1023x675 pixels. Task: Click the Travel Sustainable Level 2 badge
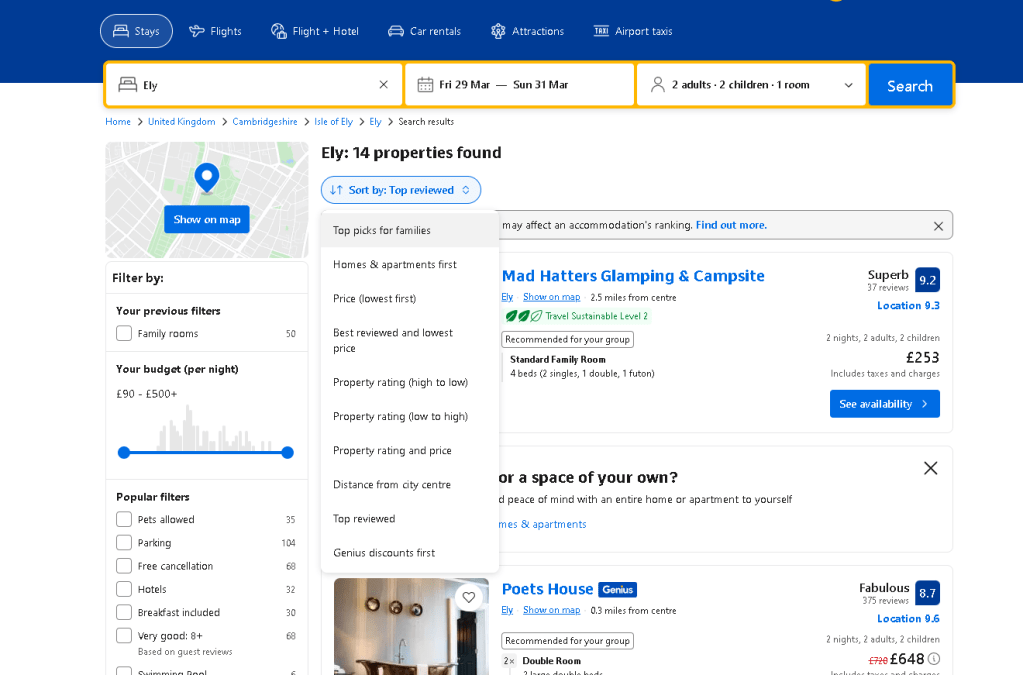(577, 316)
